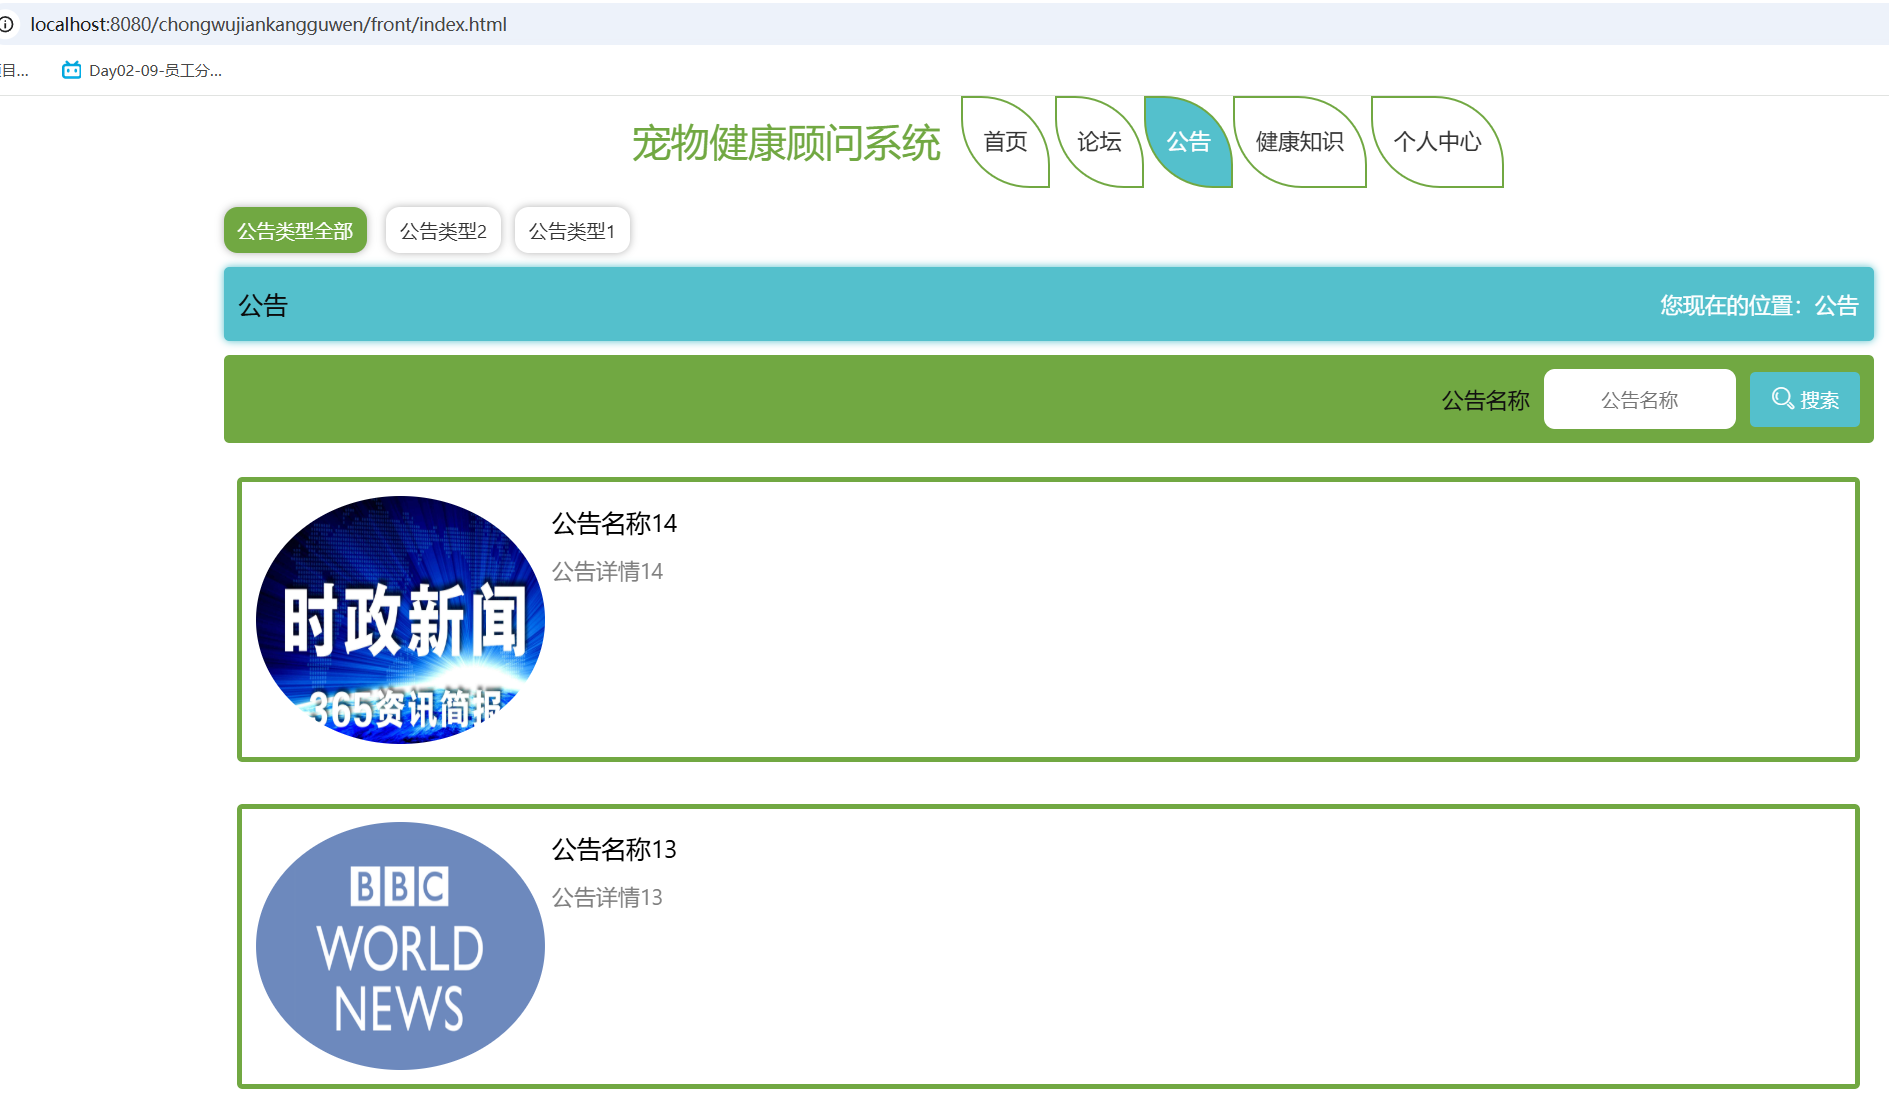
Task: Click the site info icon in the address bar
Action: [x=6, y=24]
